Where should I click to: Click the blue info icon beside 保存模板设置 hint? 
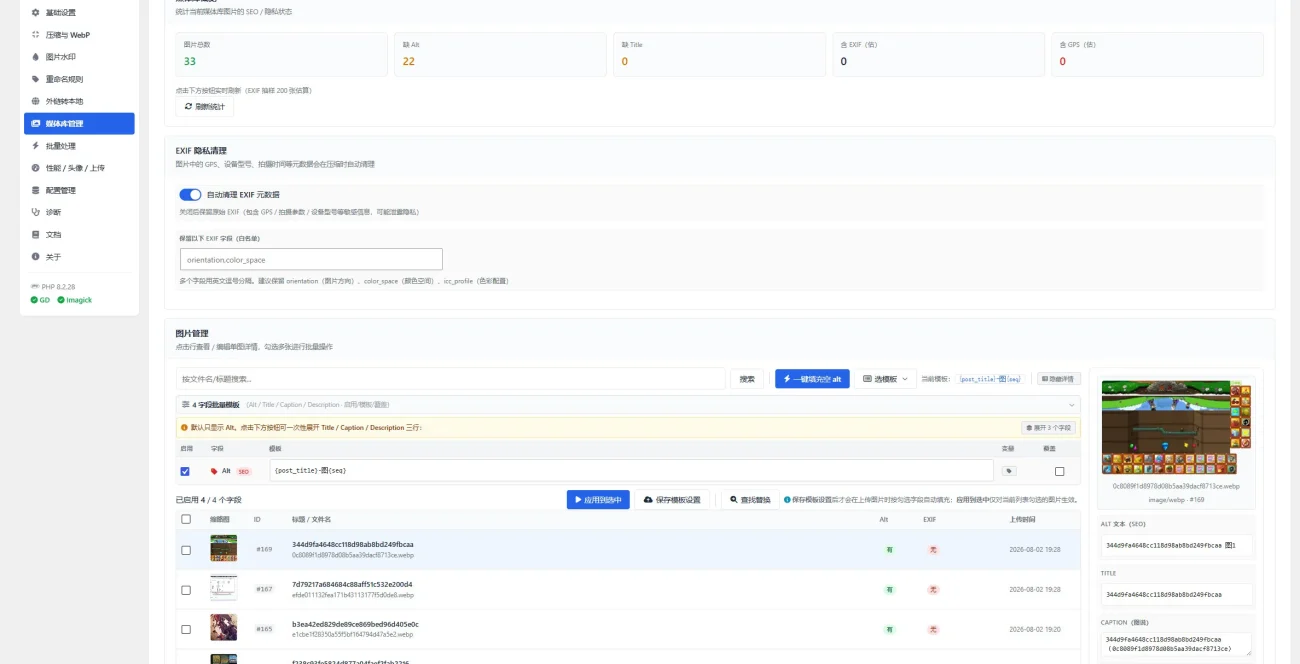point(787,500)
